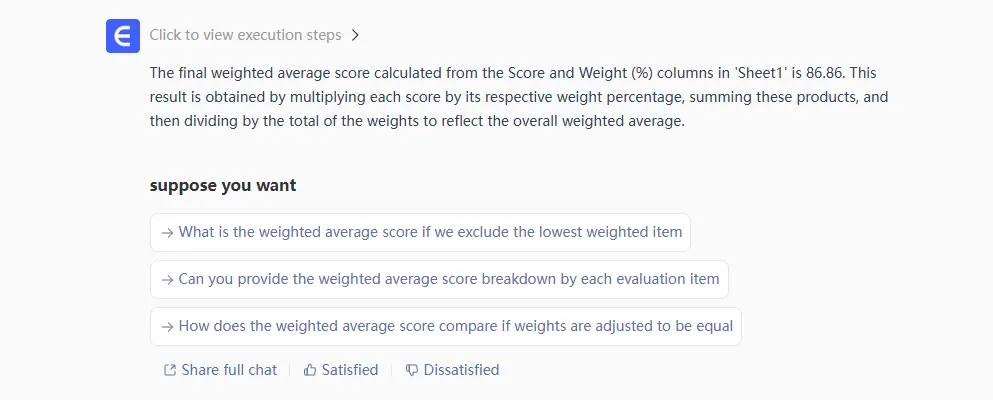
Task: Mark the answer as Dissatisfied
Action: pos(461,370)
